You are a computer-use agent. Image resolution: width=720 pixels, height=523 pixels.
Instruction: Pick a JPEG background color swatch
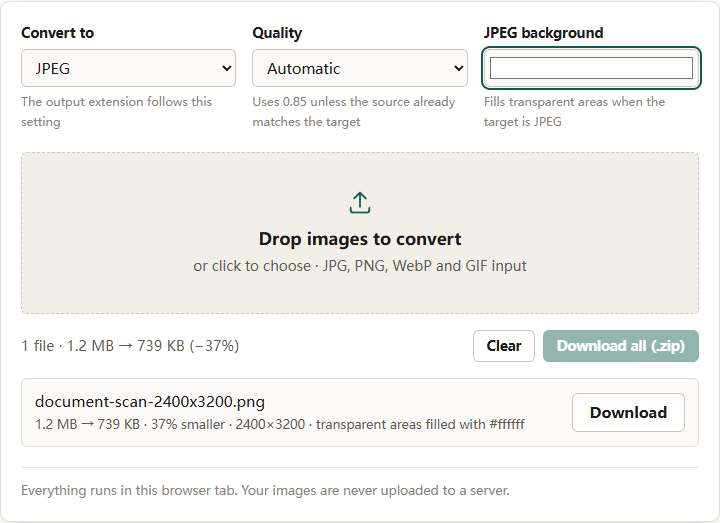point(591,68)
